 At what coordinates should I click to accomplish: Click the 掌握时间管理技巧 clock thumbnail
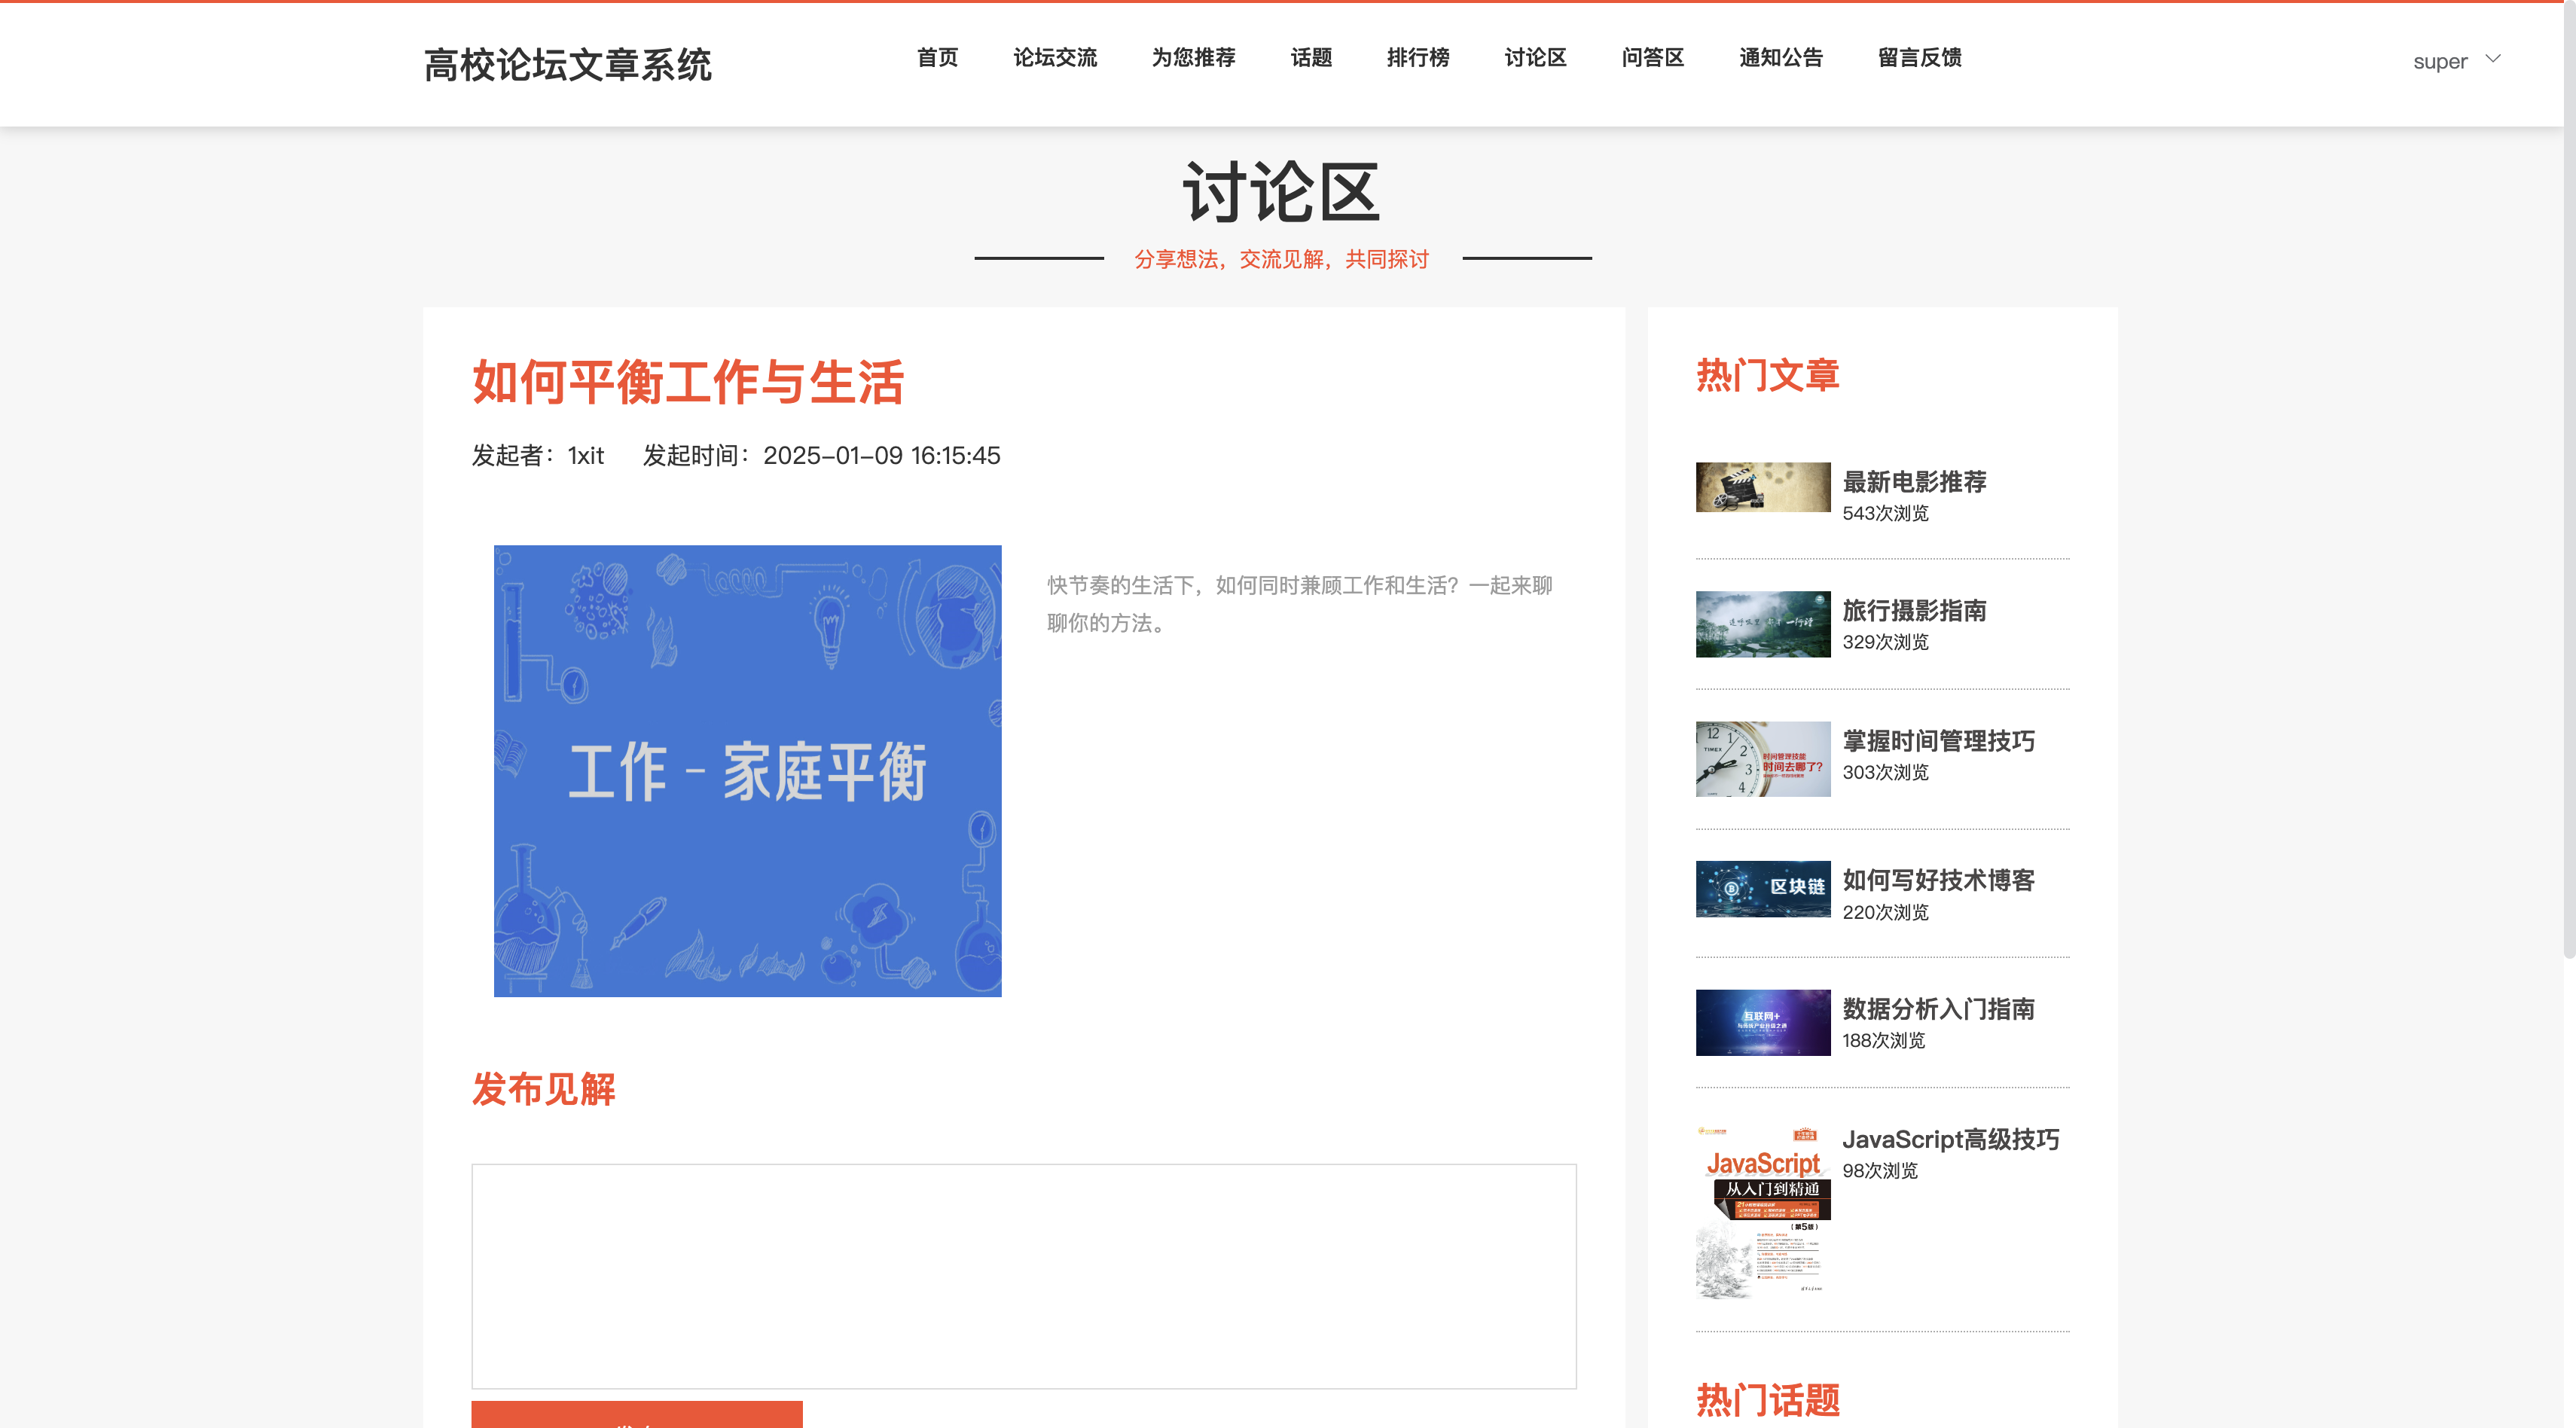point(1763,759)
